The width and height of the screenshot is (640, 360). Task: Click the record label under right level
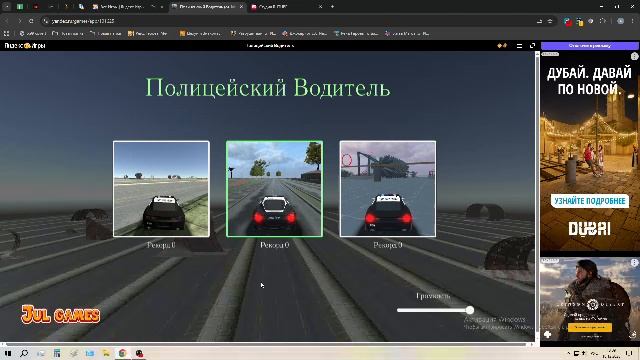pyautogui.click(x=388, y=245)
